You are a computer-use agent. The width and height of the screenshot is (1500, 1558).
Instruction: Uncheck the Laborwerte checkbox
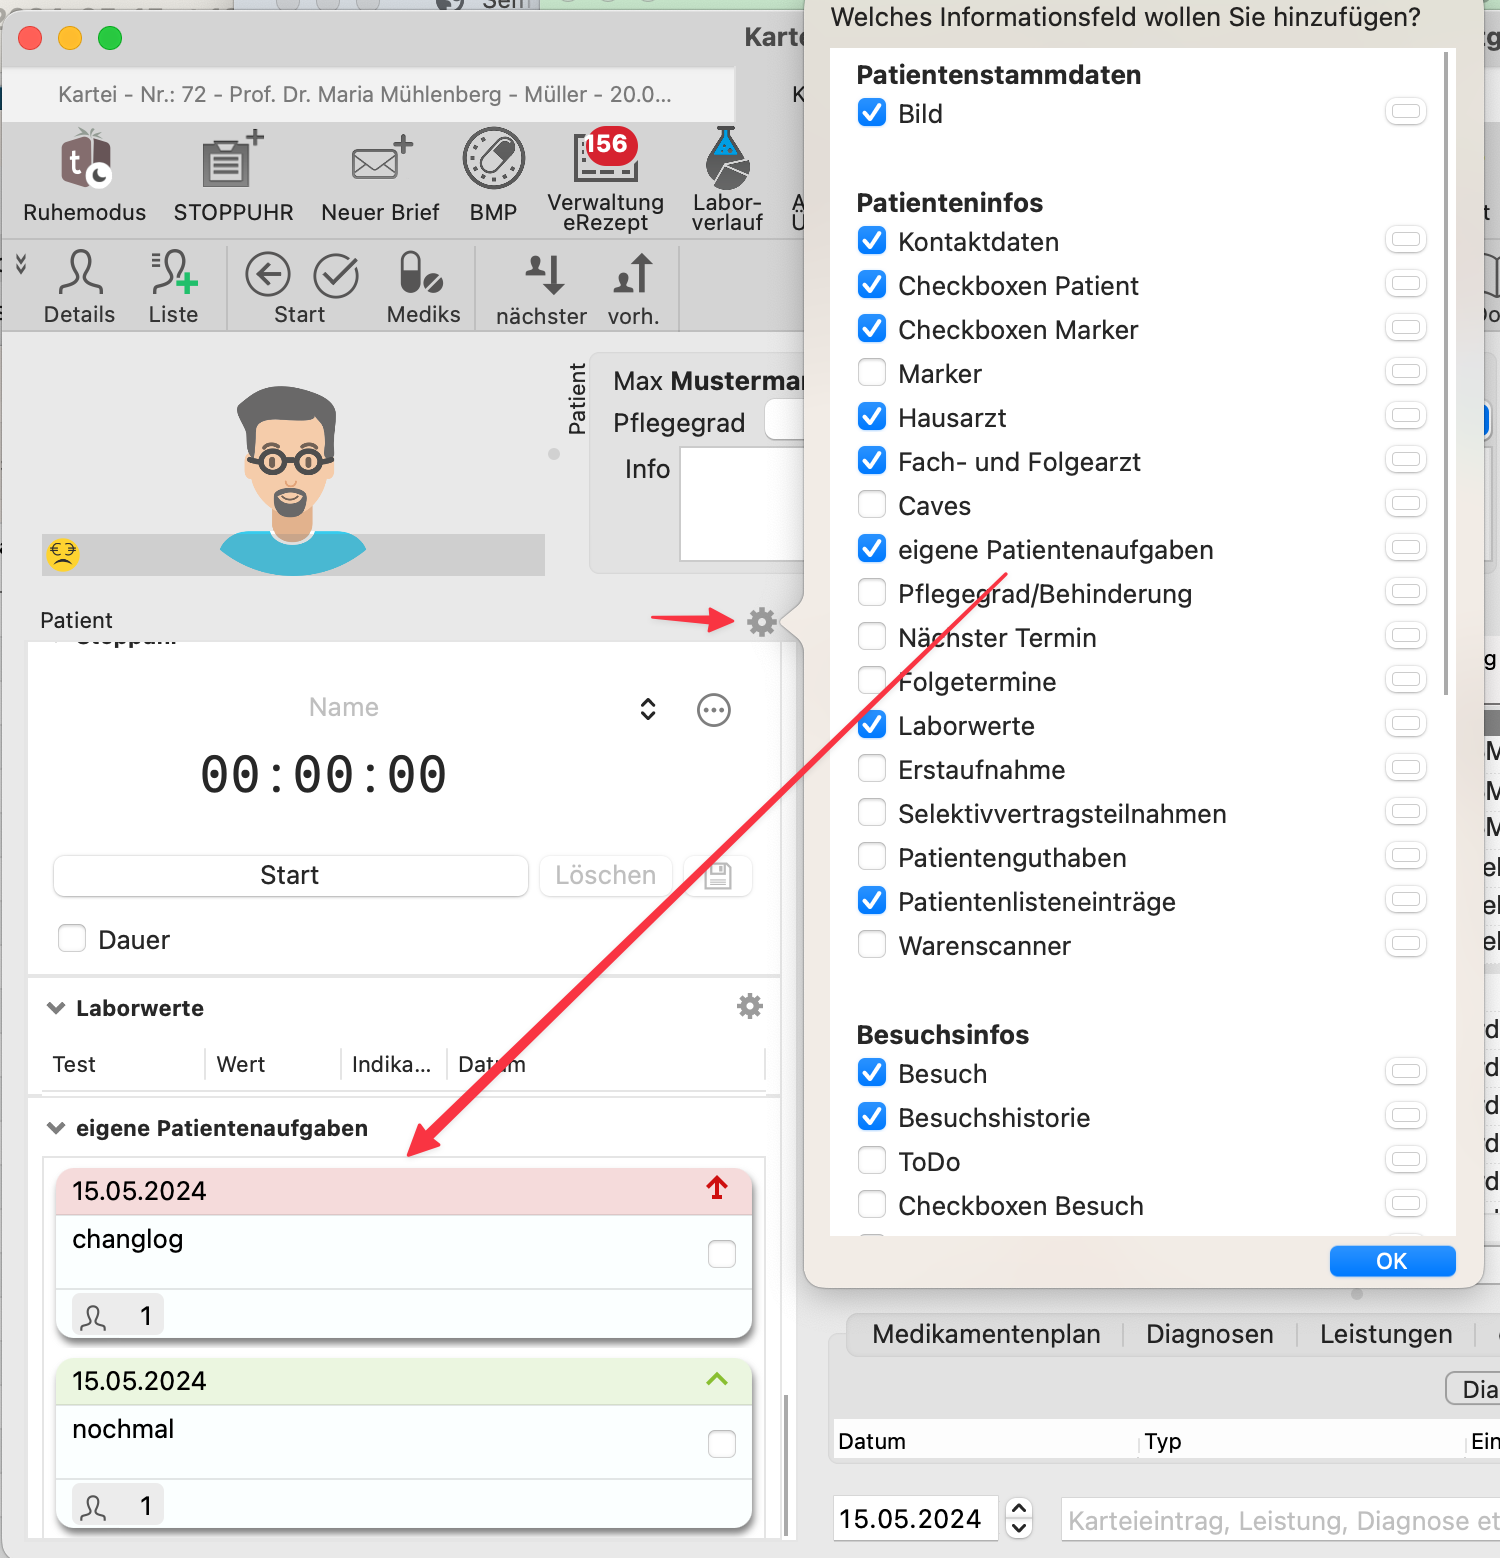point(872,724)
